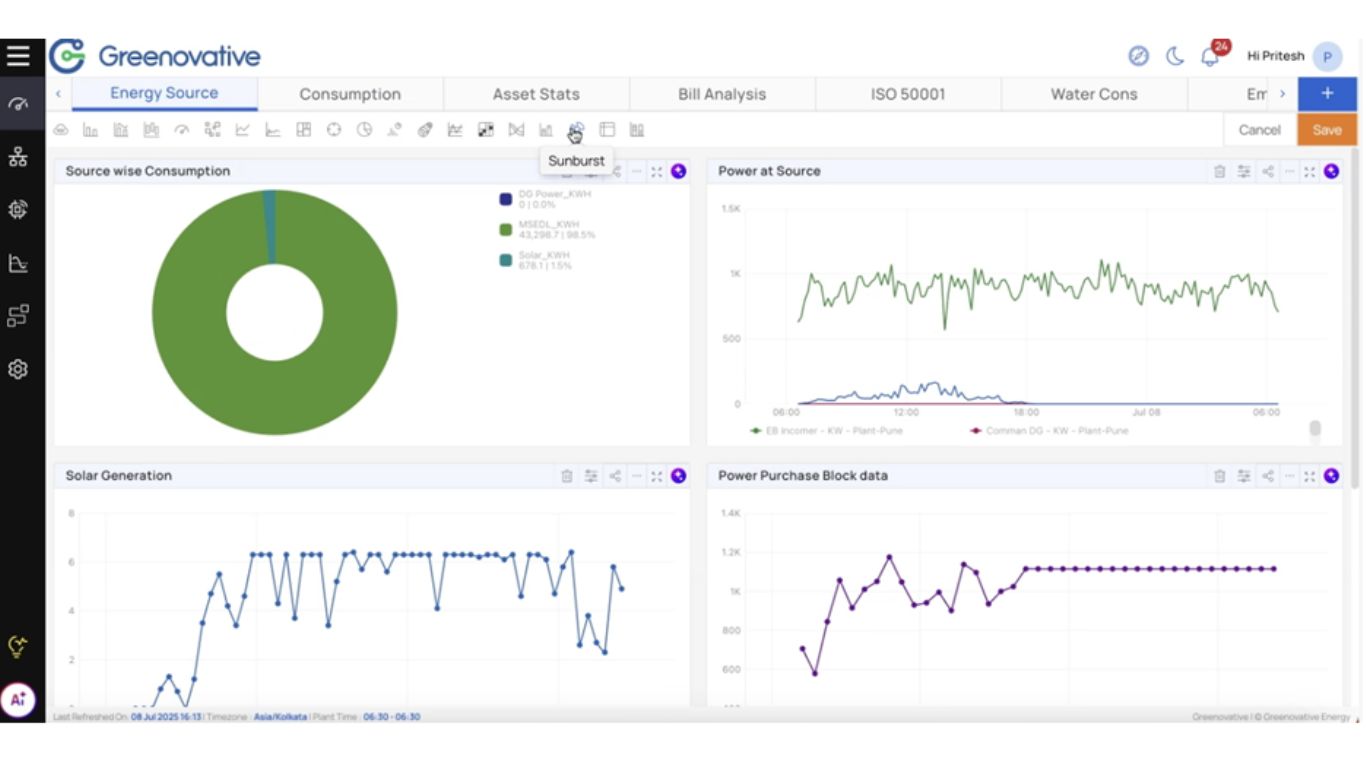Screen dimensions: 1366x768
Task: Cancel dashboard editing
Action: (1259, 130)
